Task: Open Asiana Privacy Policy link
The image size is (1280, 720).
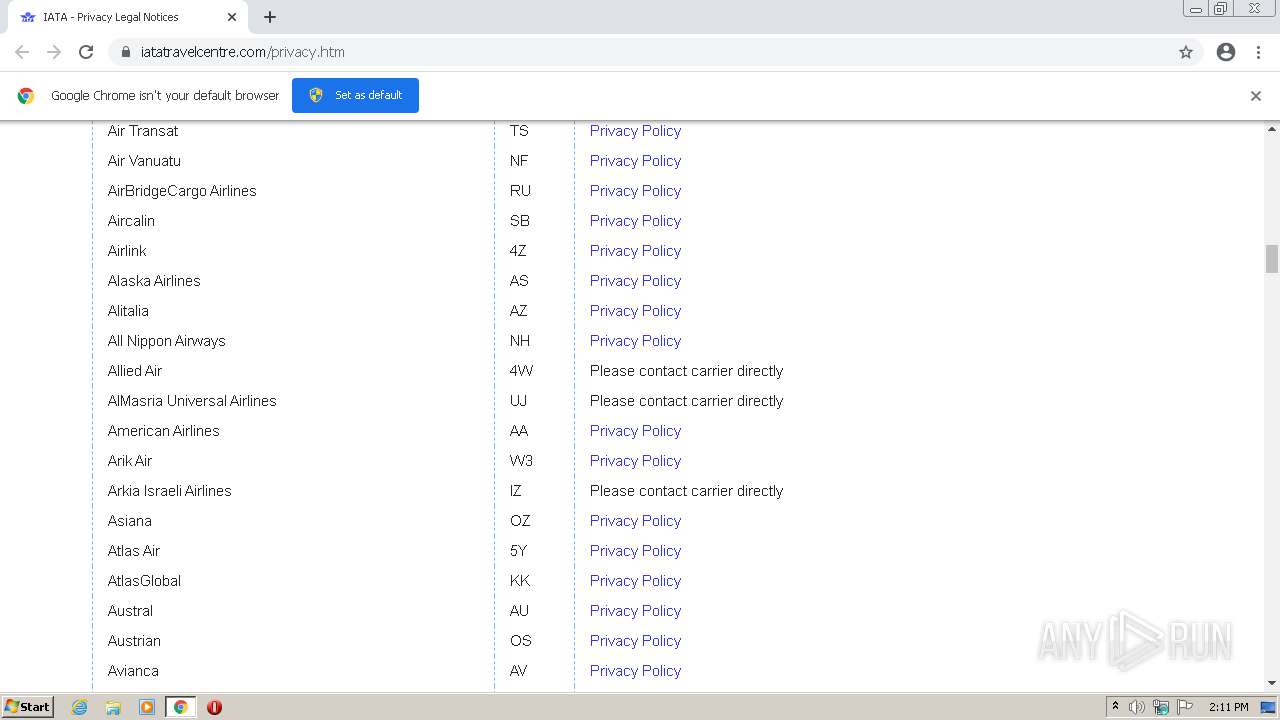Action: click(x=635, y=521)
